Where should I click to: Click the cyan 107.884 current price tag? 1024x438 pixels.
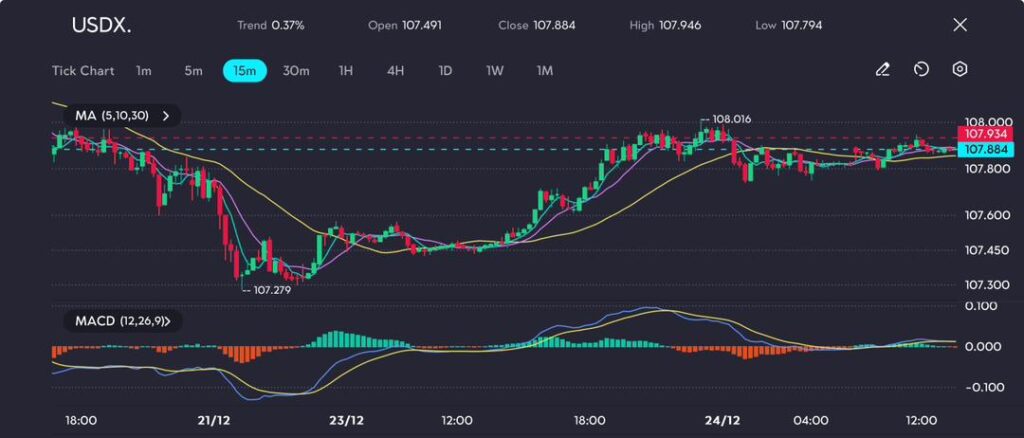(x=985, y=150)
